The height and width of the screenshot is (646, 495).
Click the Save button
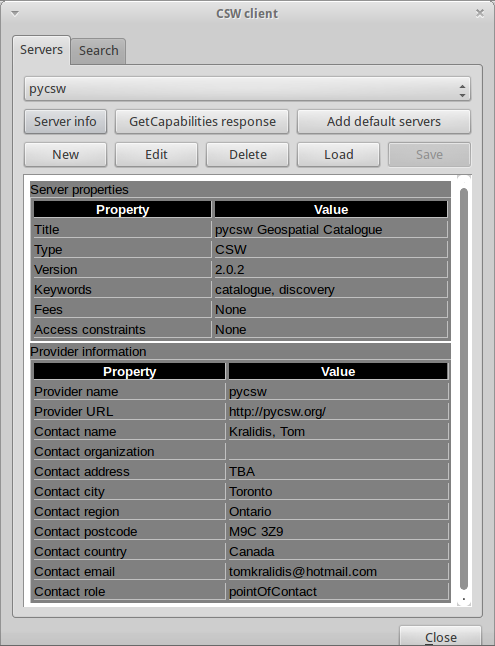(429, 154)
